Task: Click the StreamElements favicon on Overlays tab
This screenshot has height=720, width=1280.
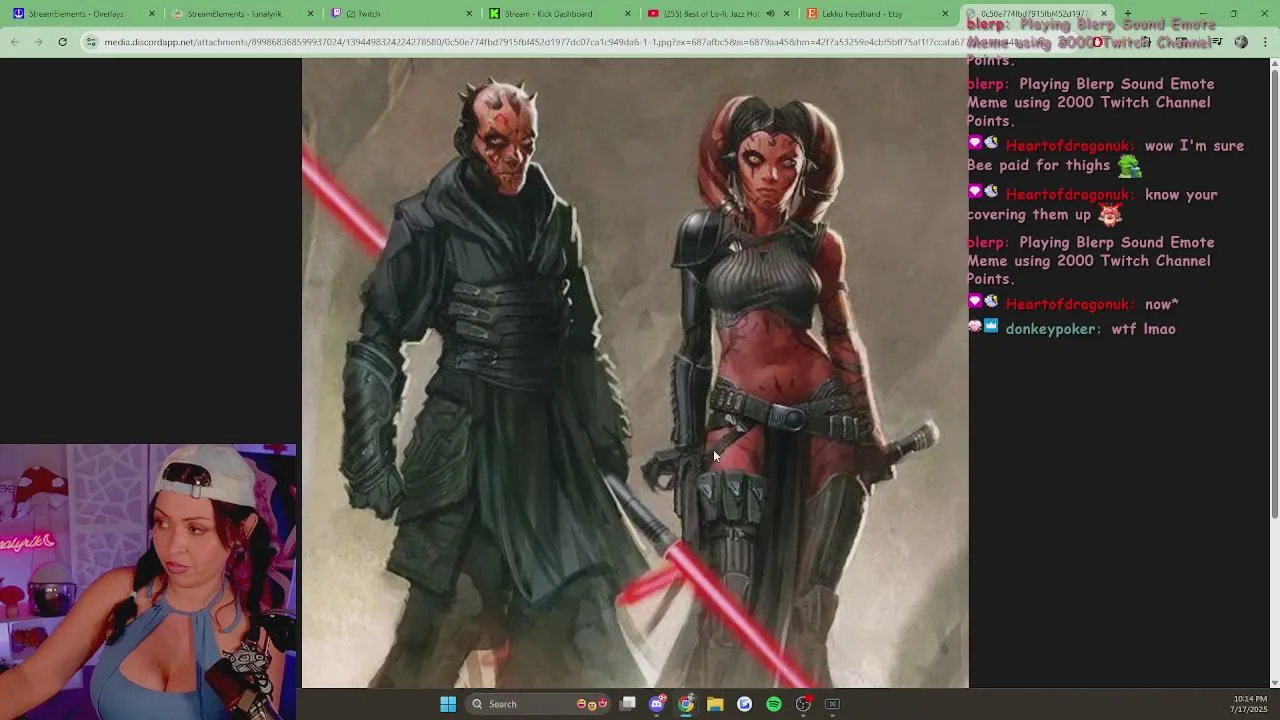Action: click(18, 14)
